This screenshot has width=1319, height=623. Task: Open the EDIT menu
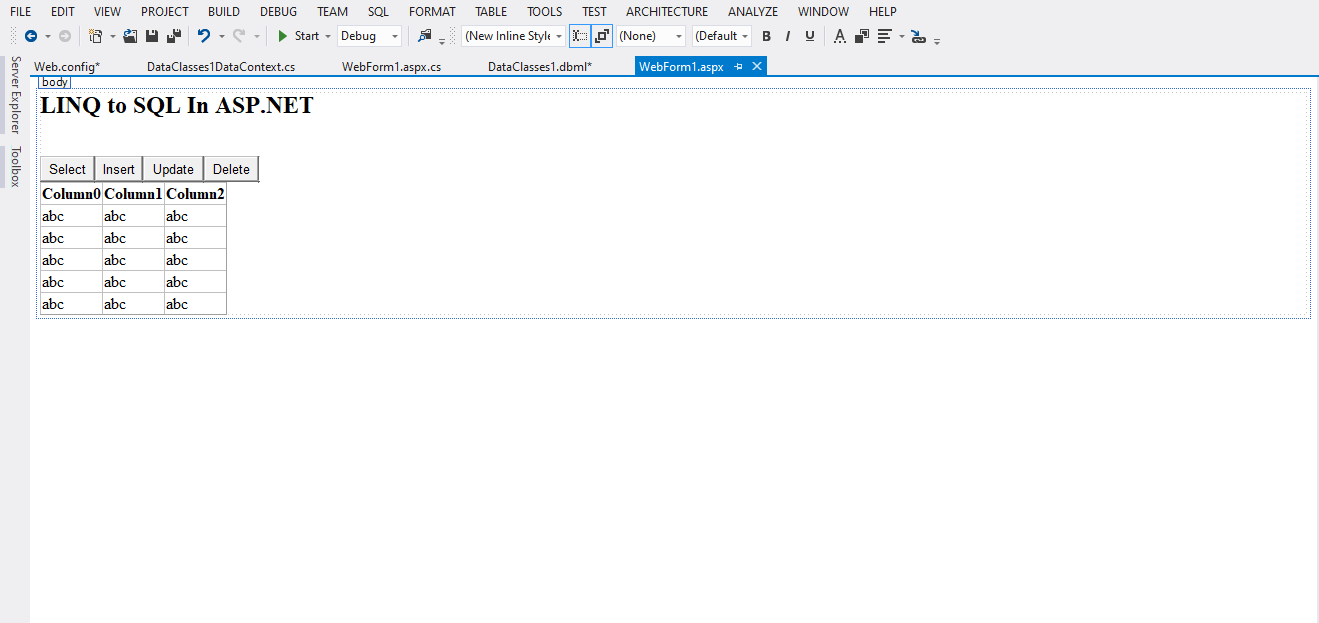[63, 12]
